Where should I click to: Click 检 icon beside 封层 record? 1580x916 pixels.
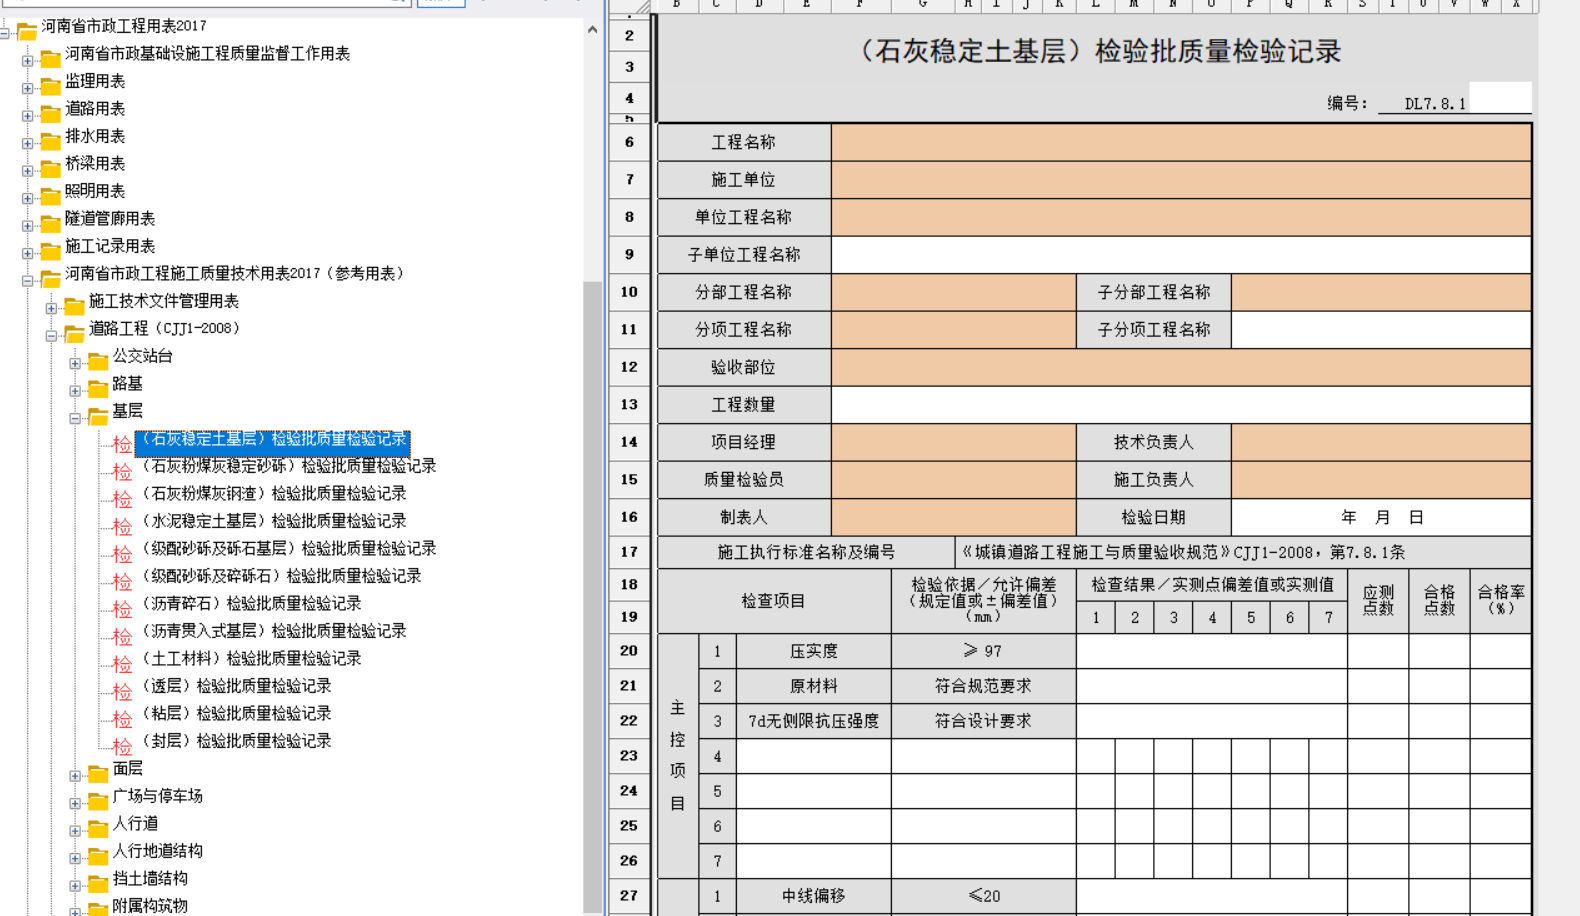pos(122,747)
